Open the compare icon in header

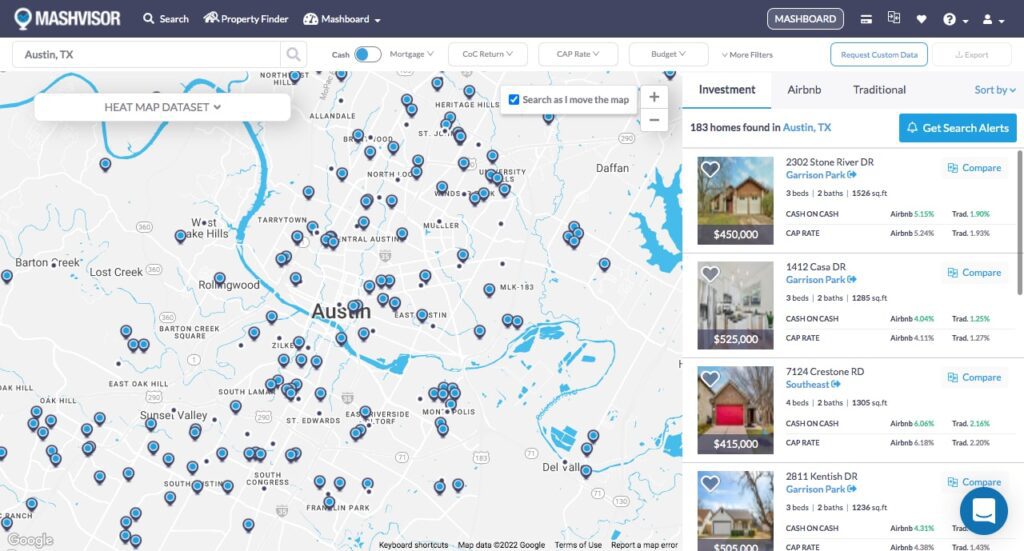coord(893,18)
